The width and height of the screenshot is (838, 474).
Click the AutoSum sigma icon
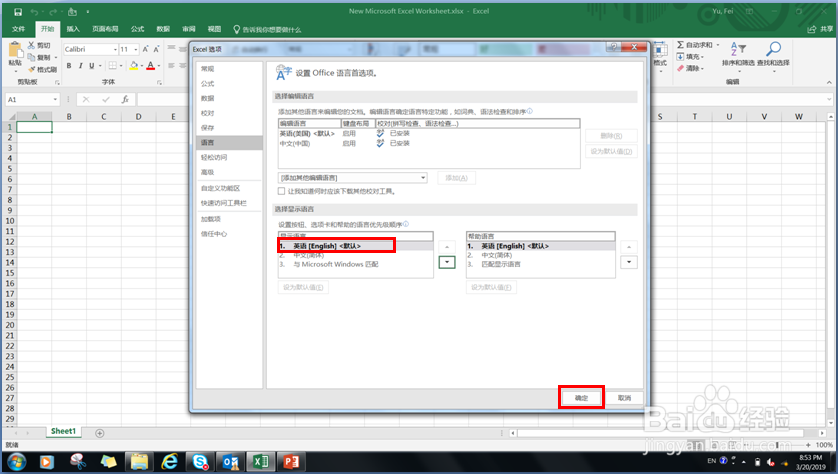click(680, 45)
